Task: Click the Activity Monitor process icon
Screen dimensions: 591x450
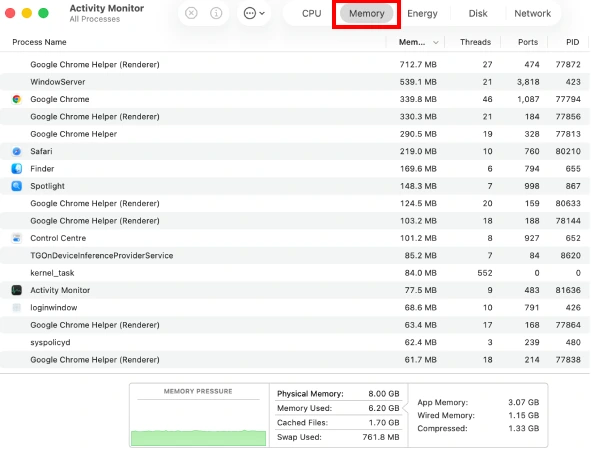Action: coord(17,290)
